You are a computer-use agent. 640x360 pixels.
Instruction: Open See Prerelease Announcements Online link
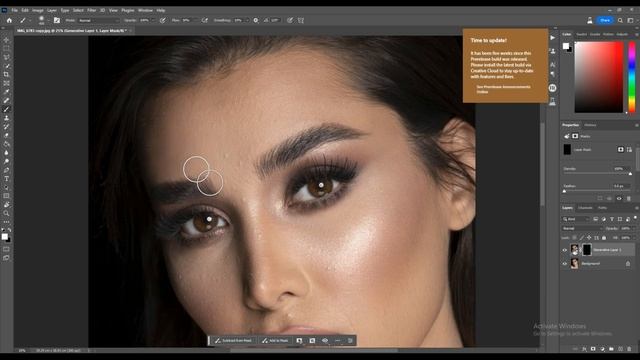tap(503, 89)
